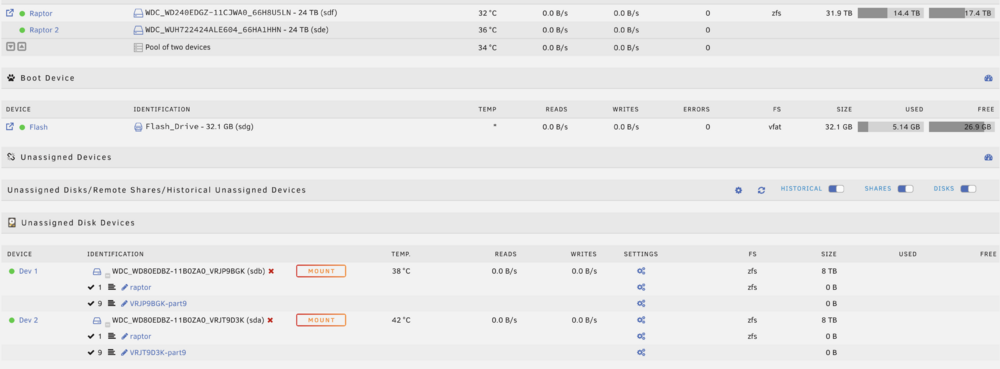Move the pool down with the arrow button

coord(10,47)
